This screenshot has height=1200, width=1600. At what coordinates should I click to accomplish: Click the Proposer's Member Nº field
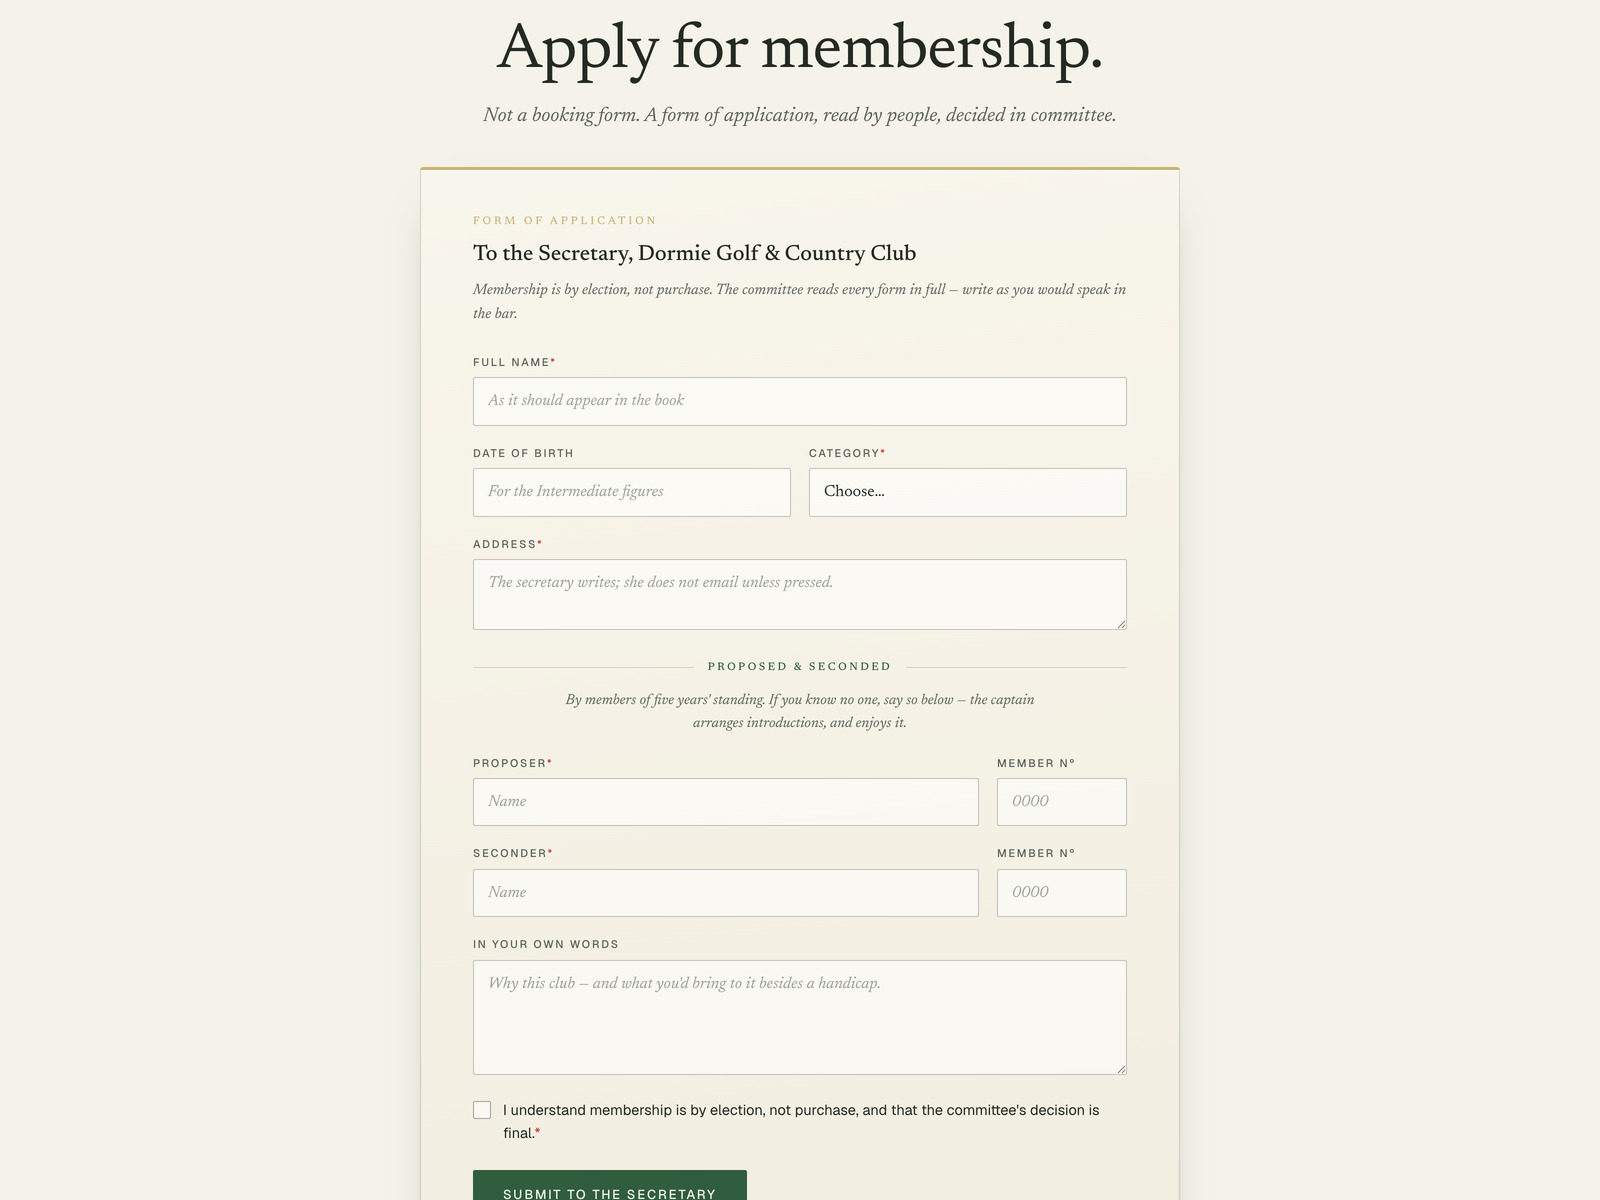click(1061, 802)
